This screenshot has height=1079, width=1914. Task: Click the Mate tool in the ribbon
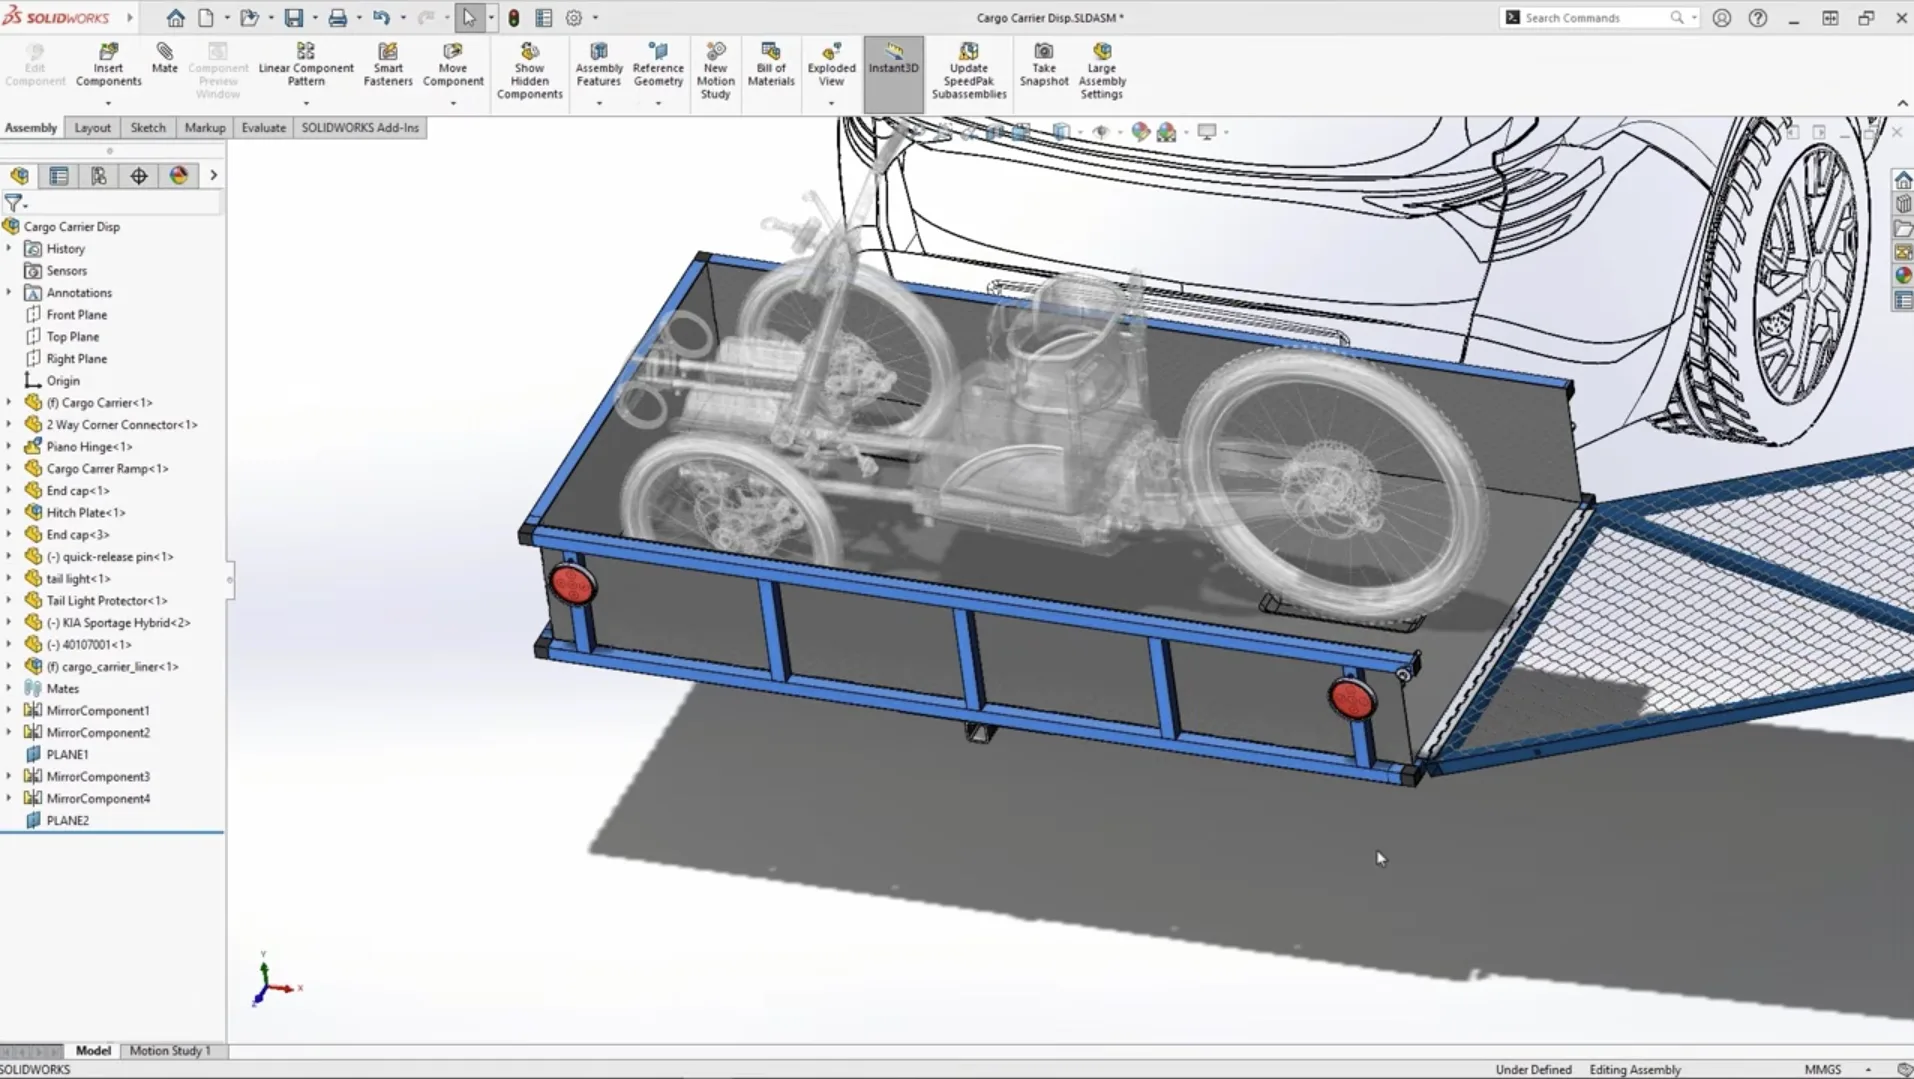tap(164, 58)
